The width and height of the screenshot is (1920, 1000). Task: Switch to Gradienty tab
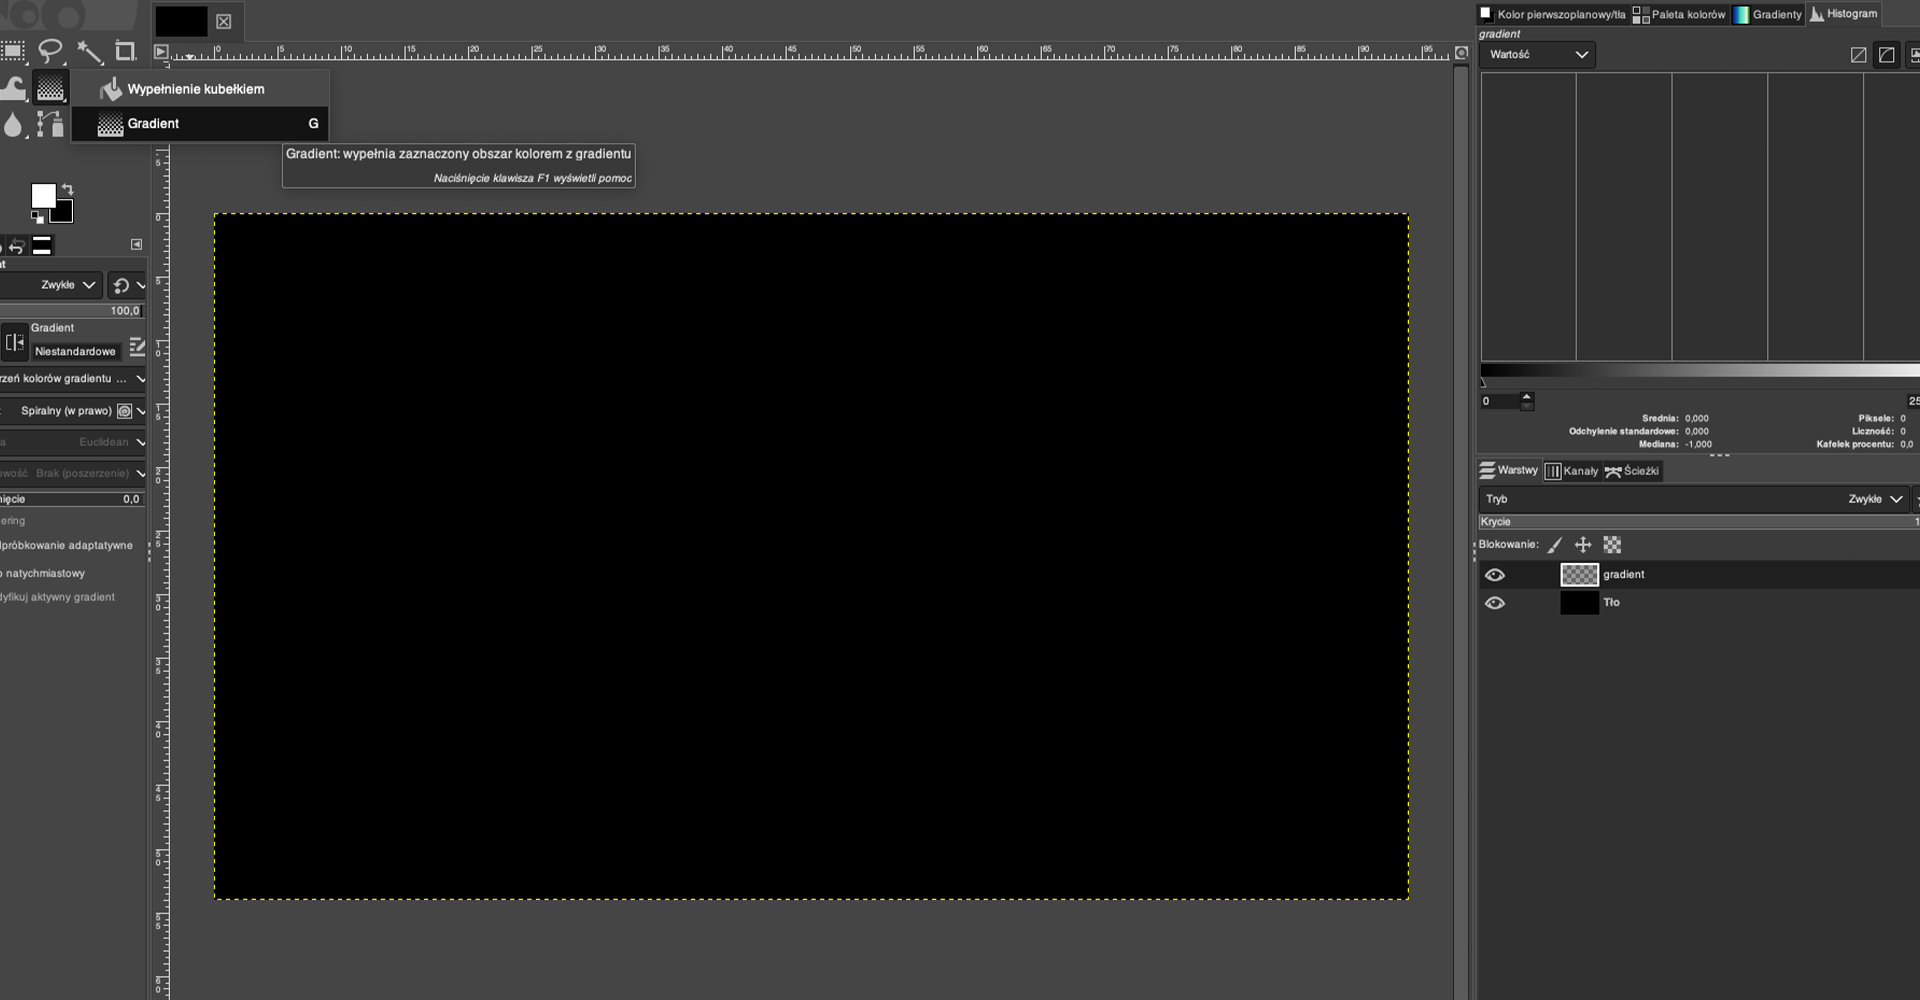click(1768, 14)
